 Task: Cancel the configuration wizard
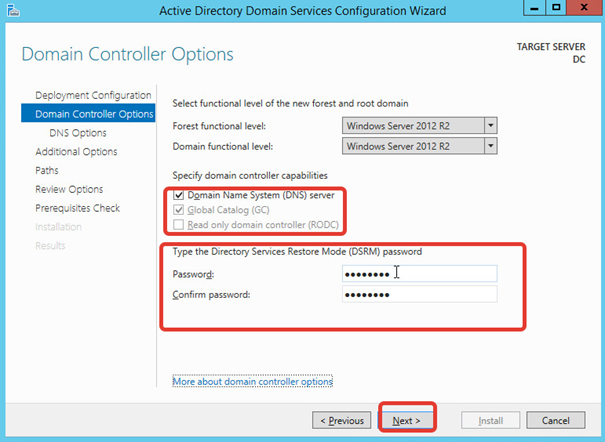tap(555, 420)
